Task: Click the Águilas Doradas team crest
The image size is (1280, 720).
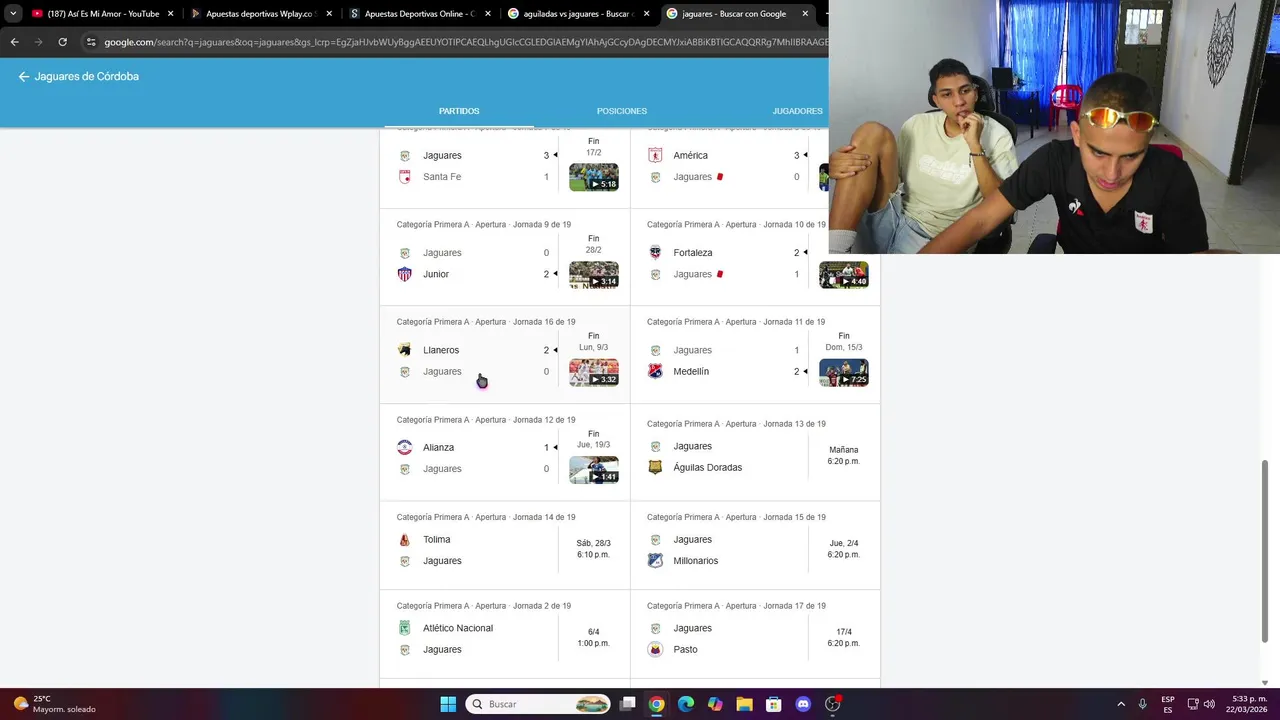Action: coord(655,467)
